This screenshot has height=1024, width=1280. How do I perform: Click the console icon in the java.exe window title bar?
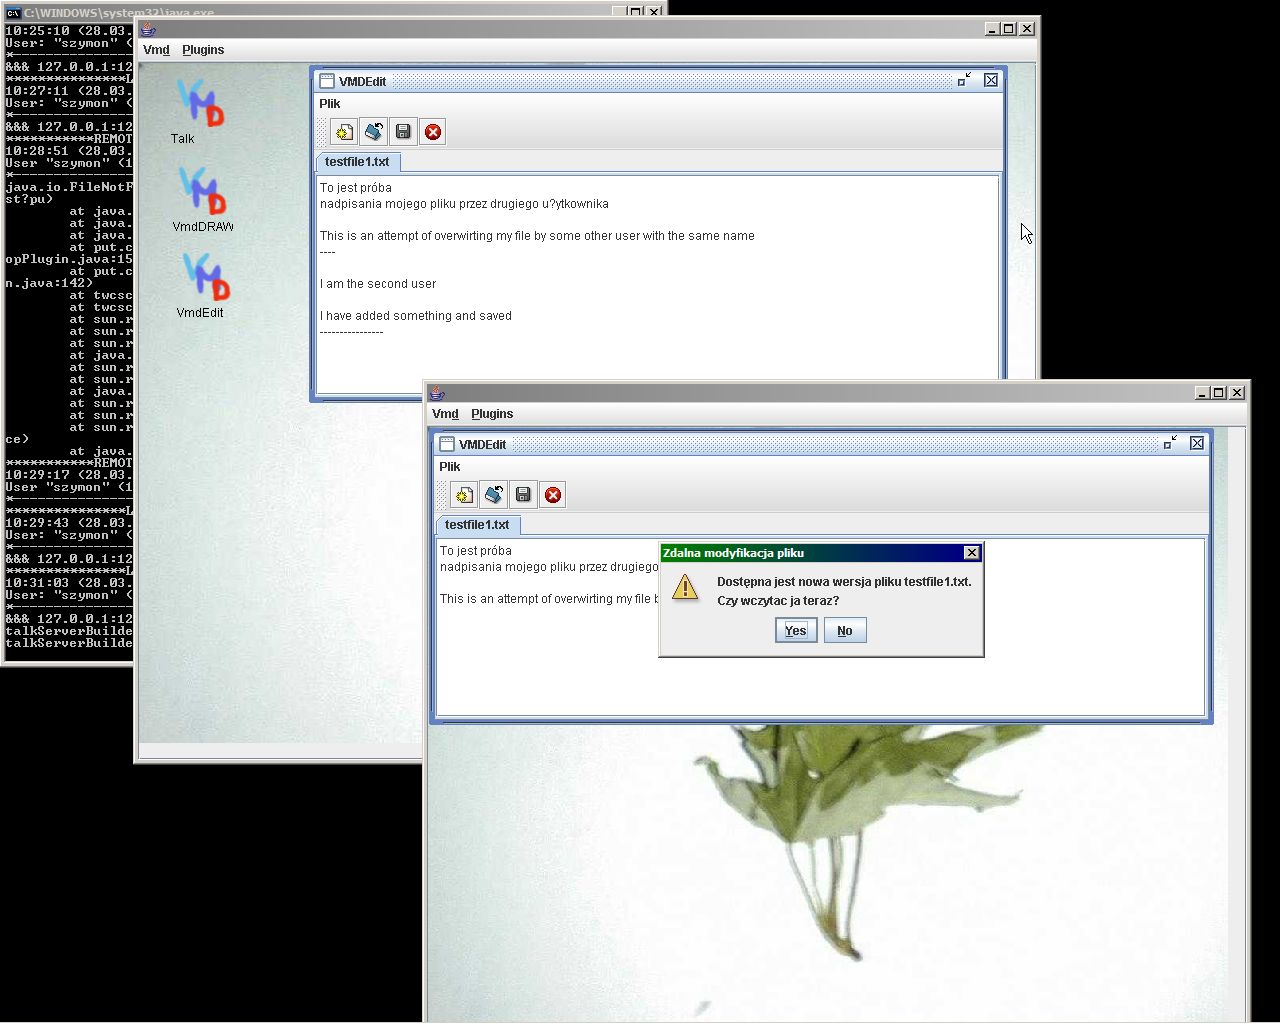pos(13,12)
